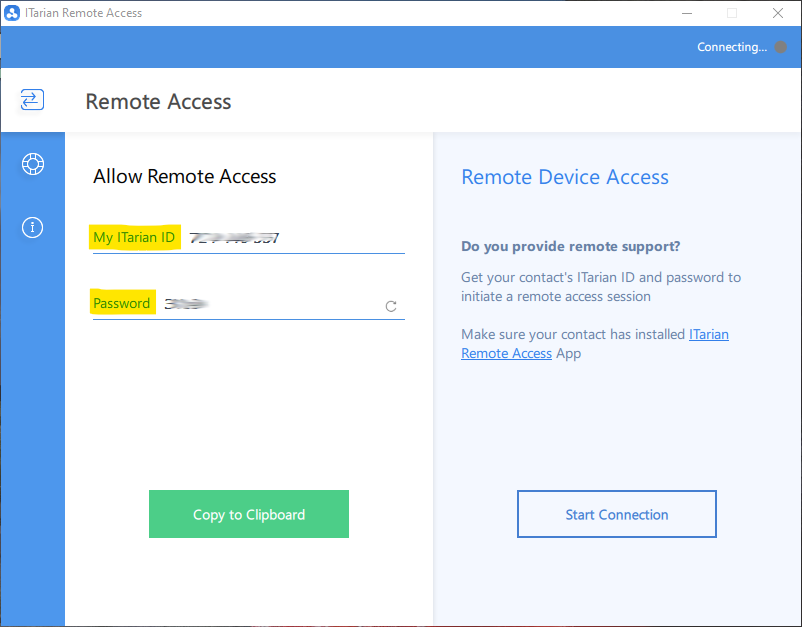Image resolution: width=802 pixels, height=627 pixels.
Task: Click the Allow Remote Access heading
Action: pos(184,177)
